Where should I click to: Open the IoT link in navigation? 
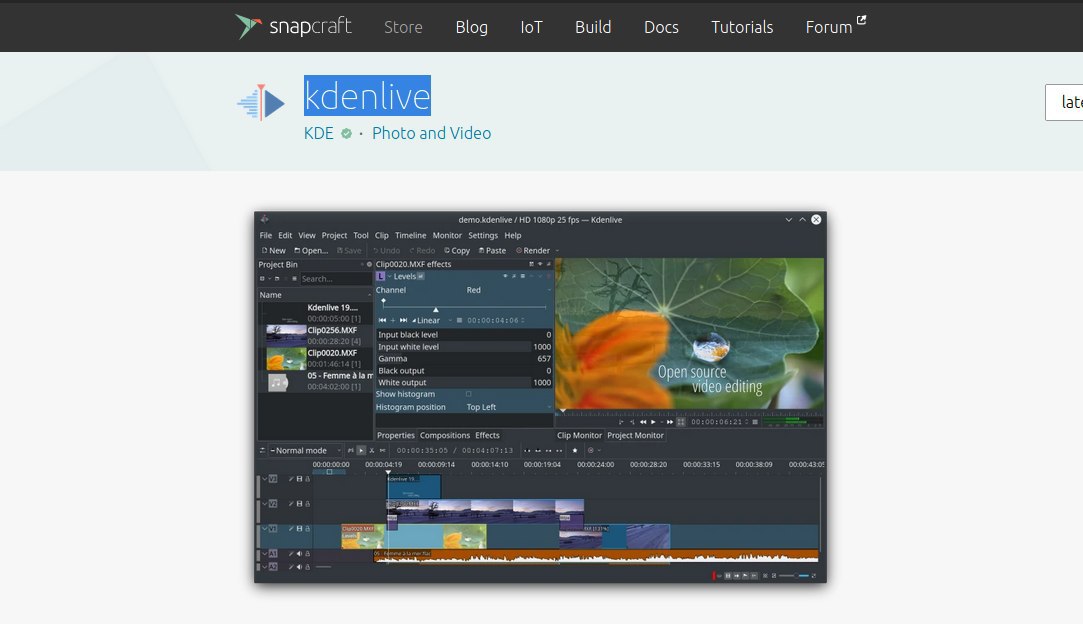[x=531, y=27]
